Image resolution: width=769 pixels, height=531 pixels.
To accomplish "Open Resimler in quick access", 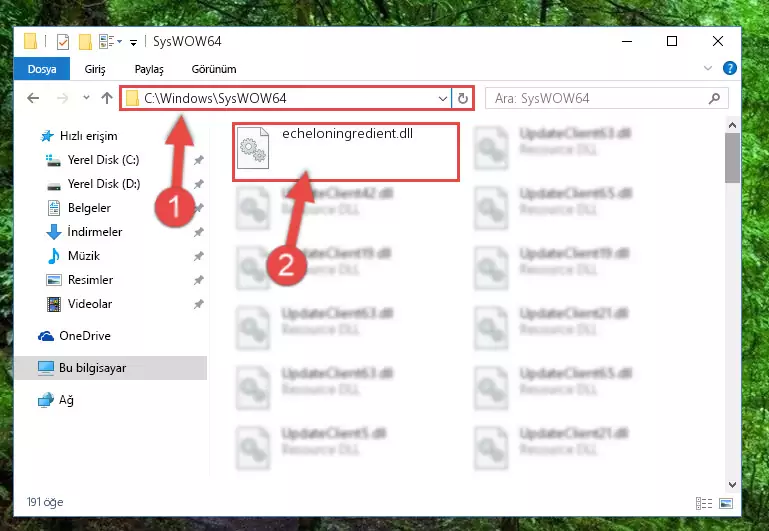I will click(x=90, y=280).
